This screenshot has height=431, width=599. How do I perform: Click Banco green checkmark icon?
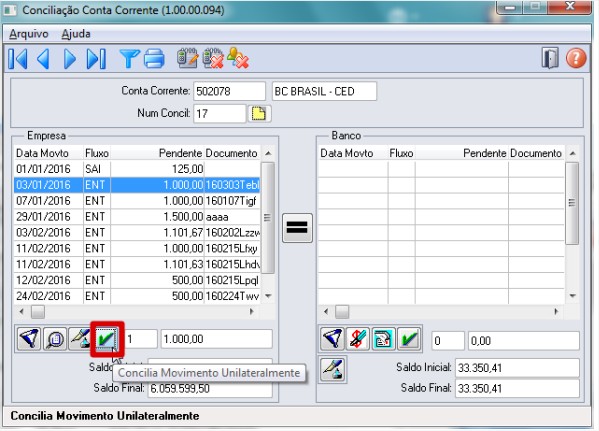pyautogui.click(x=409, y=339)
